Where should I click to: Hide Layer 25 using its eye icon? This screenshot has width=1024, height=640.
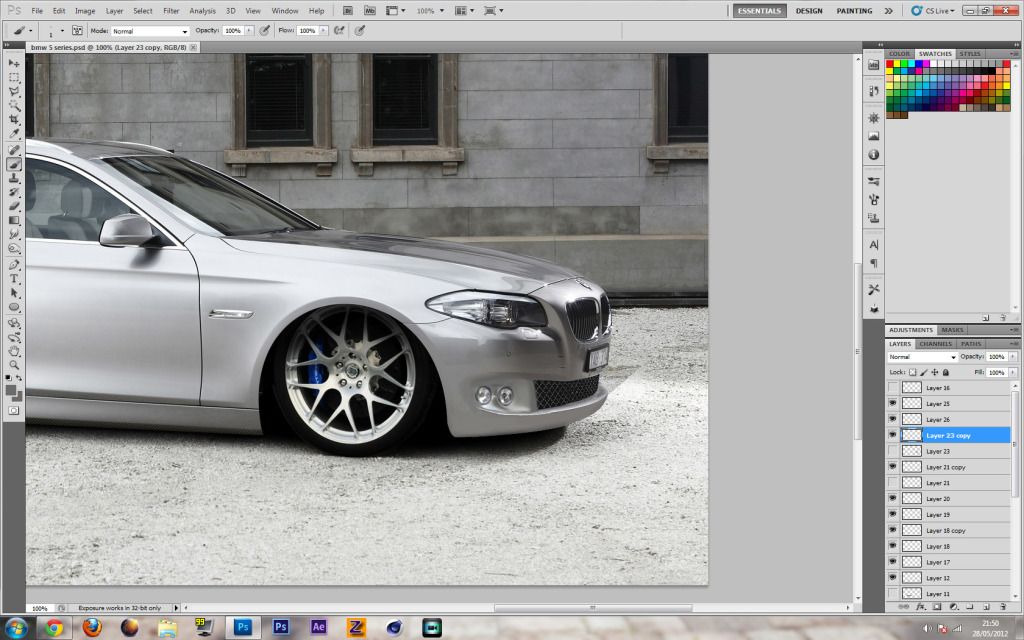click(892, 404)
